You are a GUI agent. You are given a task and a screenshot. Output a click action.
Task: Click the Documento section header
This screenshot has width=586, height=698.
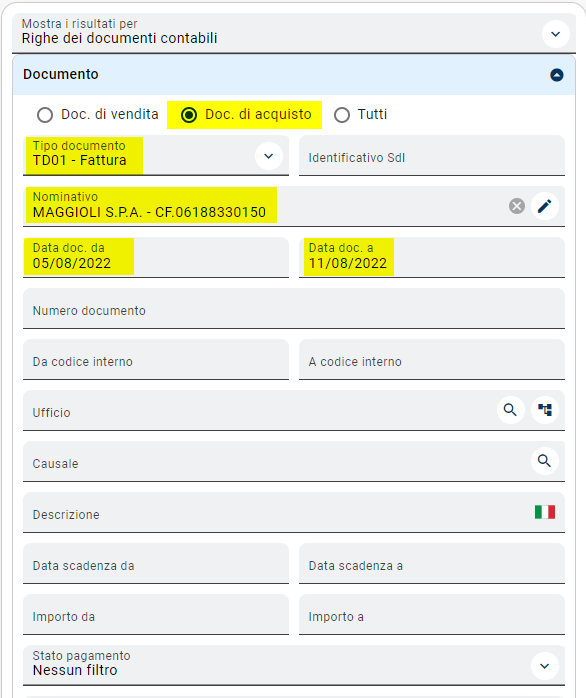tap(294, 75)
